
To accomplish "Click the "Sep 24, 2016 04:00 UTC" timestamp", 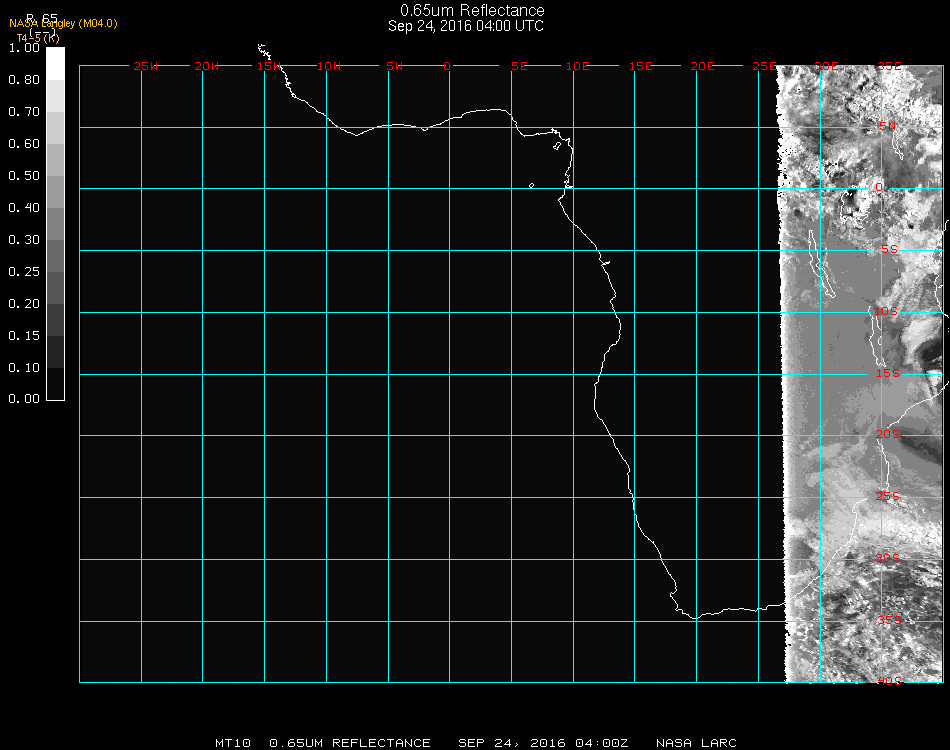I will [466, 26].
